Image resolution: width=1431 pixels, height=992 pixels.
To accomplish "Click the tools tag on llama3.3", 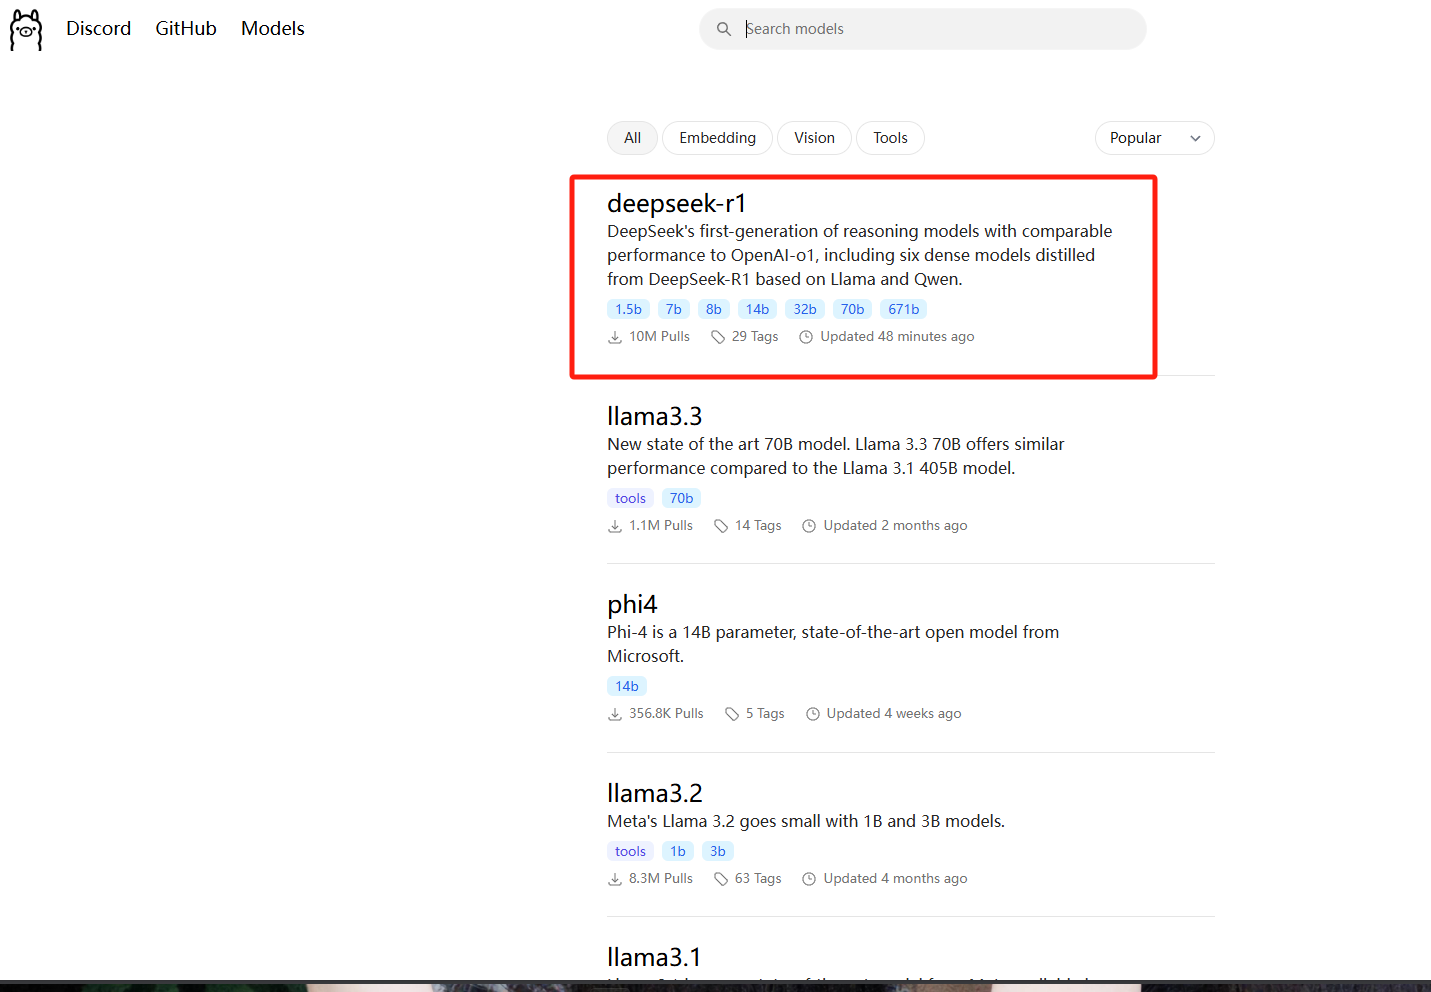I will tap(630, 498).
